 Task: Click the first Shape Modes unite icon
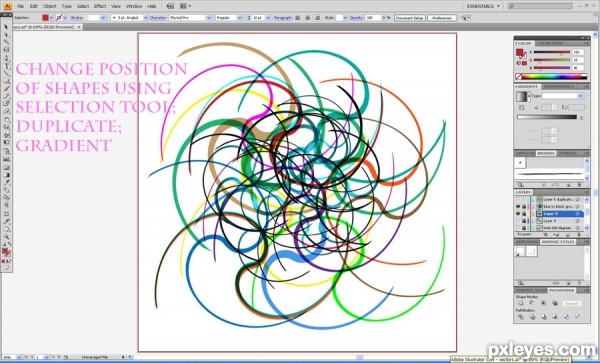pyautogui.click(x=520, y=303)
